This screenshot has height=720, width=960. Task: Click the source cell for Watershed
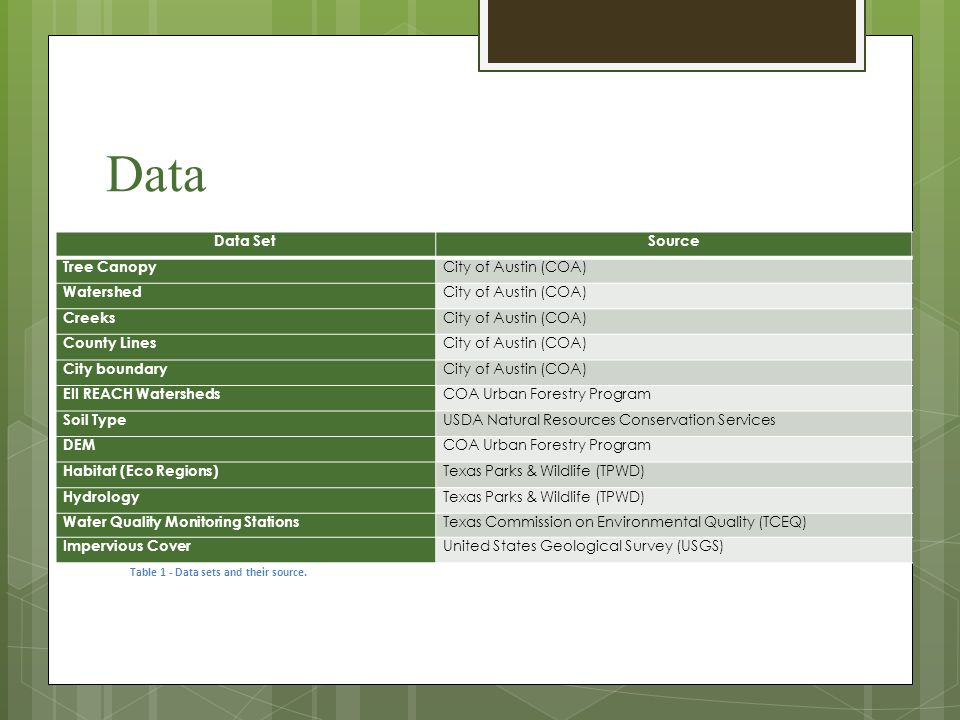pyautogui.click(x=673, y=296)
